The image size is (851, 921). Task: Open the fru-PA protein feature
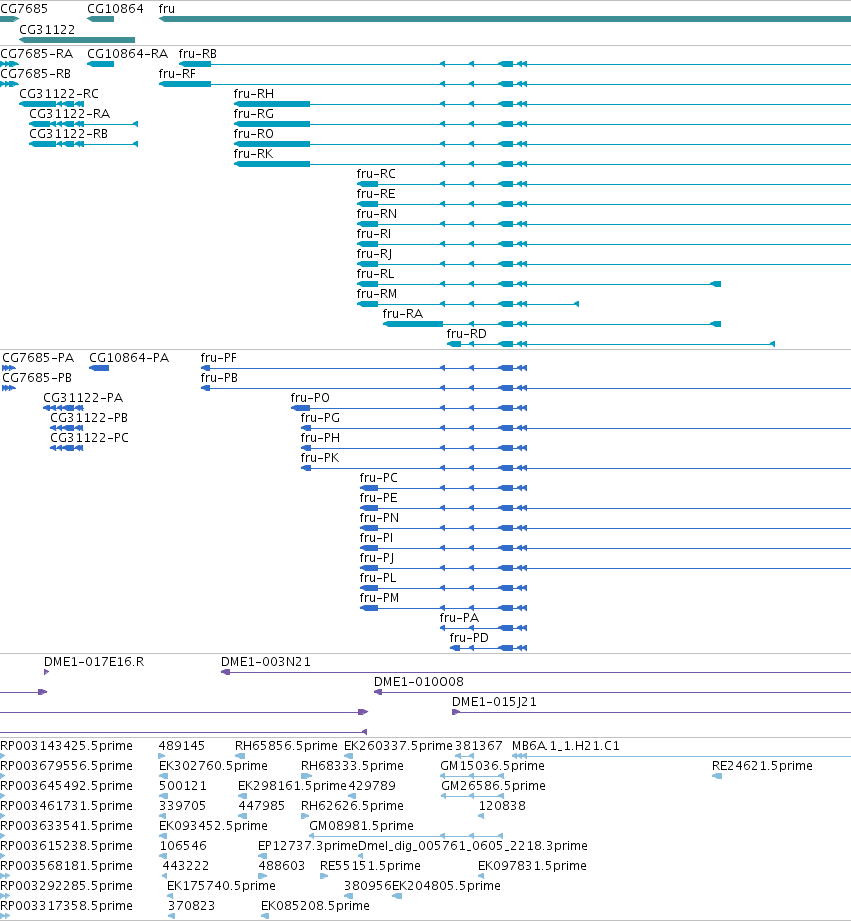(x=459, y=617)
